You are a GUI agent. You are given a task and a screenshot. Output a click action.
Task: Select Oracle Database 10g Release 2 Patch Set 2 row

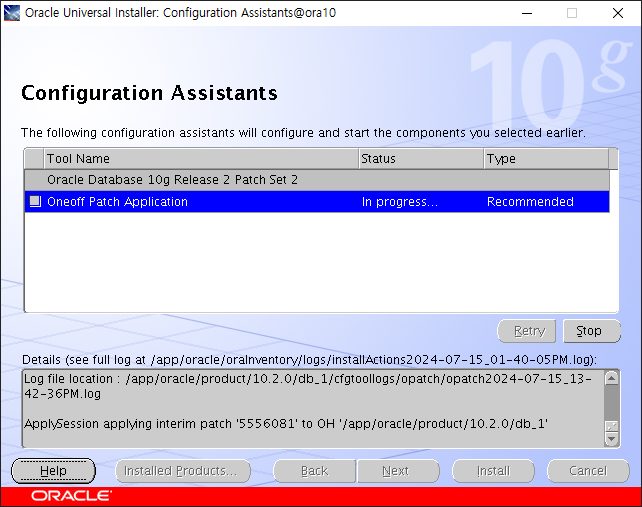(x=317, y=180)
